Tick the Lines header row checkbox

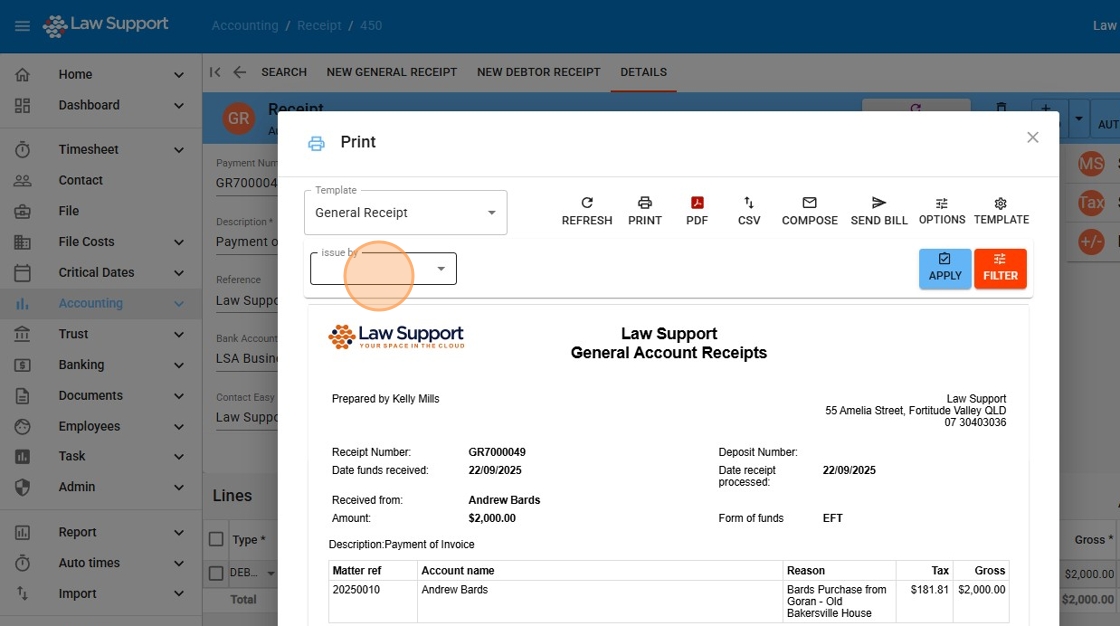click(x=216, y=540)
